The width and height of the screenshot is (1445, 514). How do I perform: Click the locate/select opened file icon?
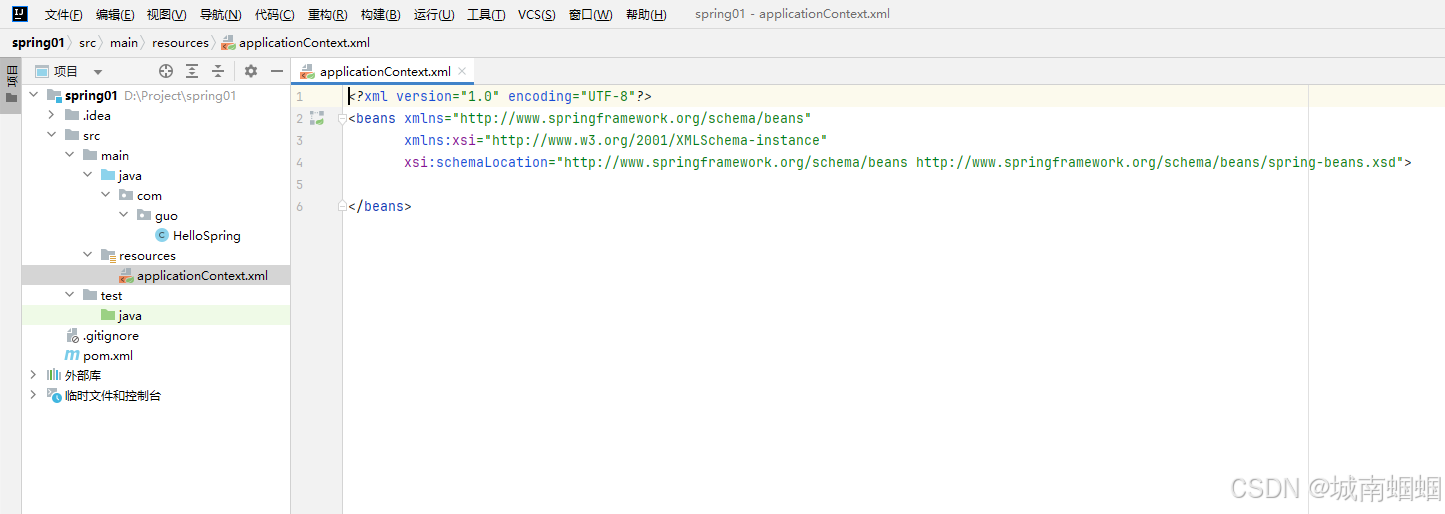pyautogui.click(x=166, y=71)
